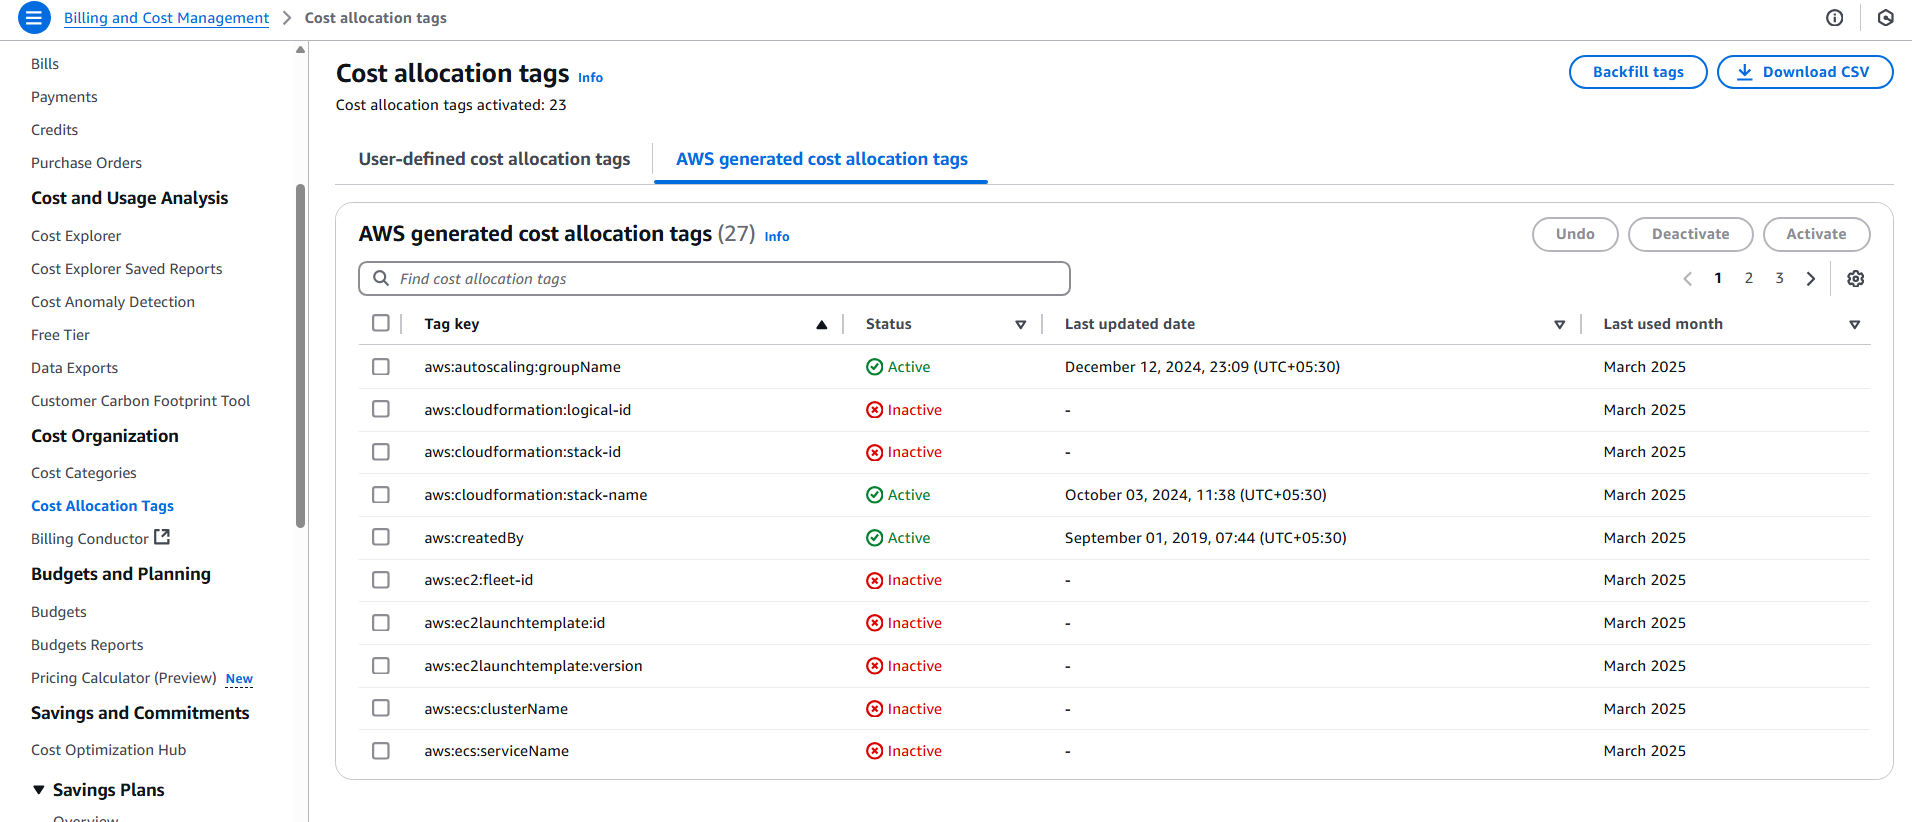Open Cost Explorer in the sidebar

coord(76,236)
